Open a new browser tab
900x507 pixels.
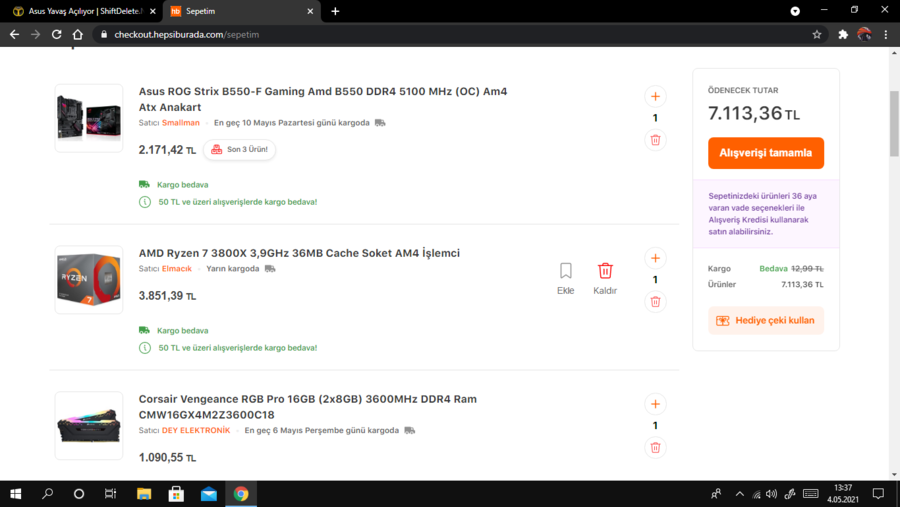(335, 11)
